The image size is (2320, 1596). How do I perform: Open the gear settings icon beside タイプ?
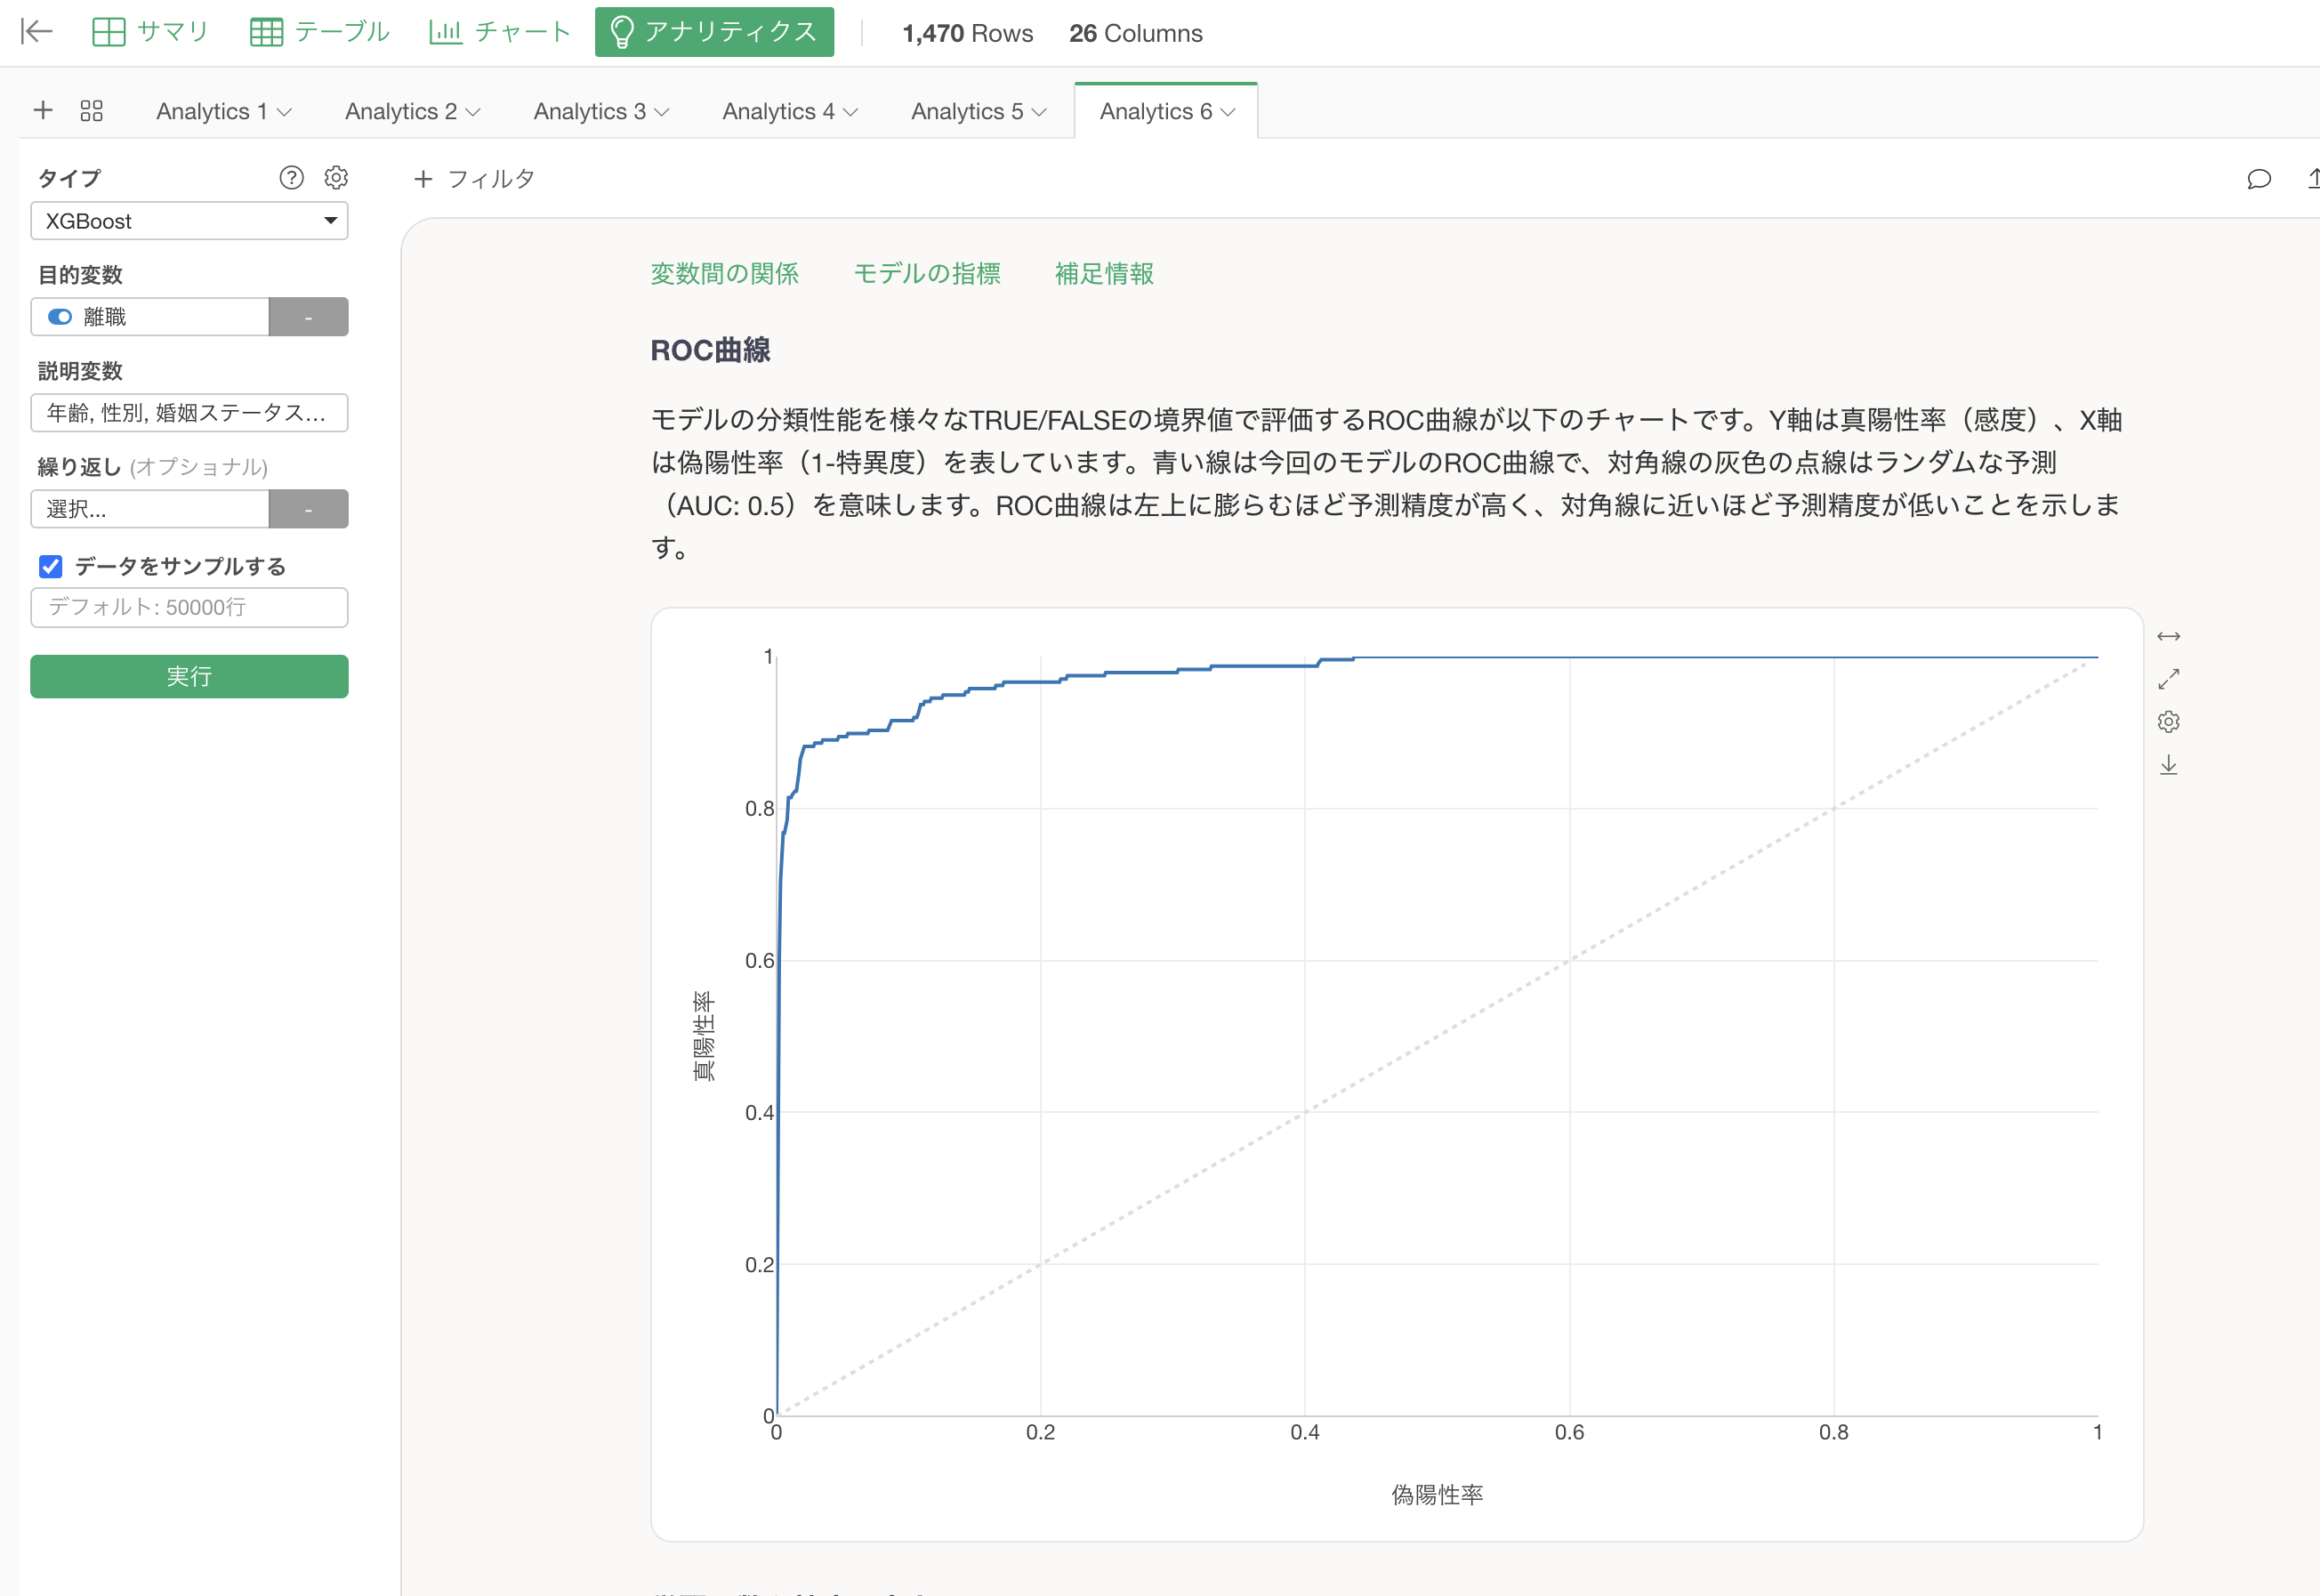tap(336, 178)
